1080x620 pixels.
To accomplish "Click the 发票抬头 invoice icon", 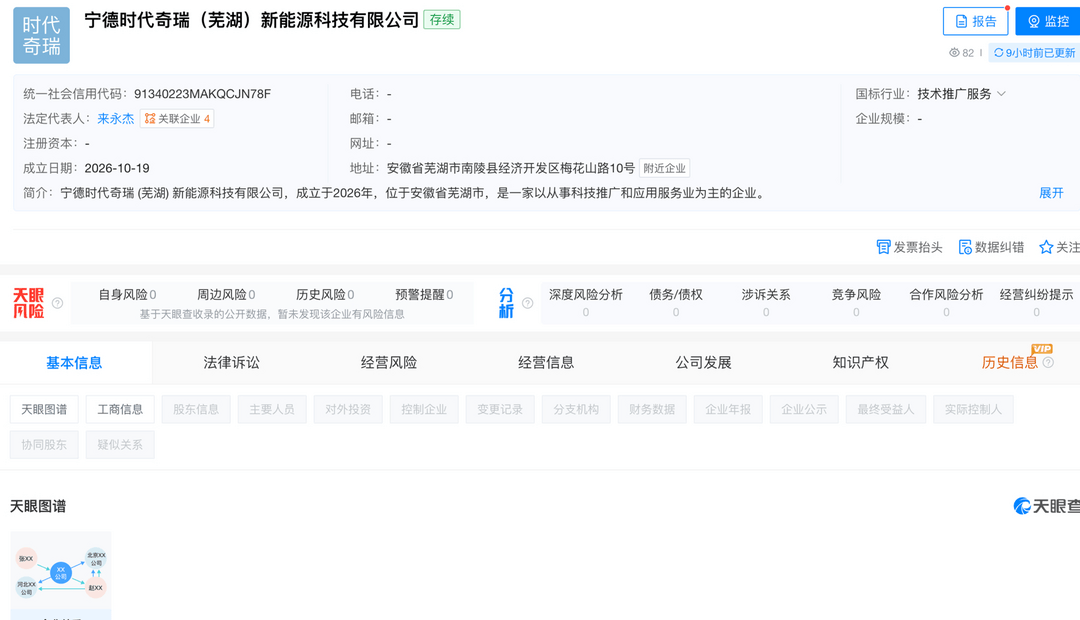I will [x=883, y=247].
